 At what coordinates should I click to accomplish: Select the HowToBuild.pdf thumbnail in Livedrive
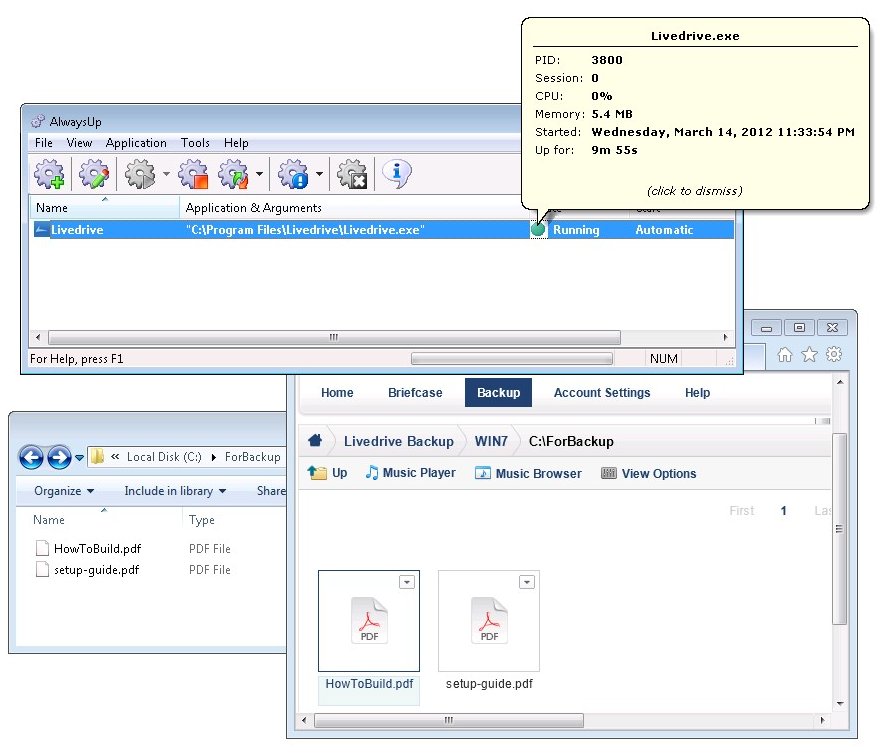click(369, 621)
